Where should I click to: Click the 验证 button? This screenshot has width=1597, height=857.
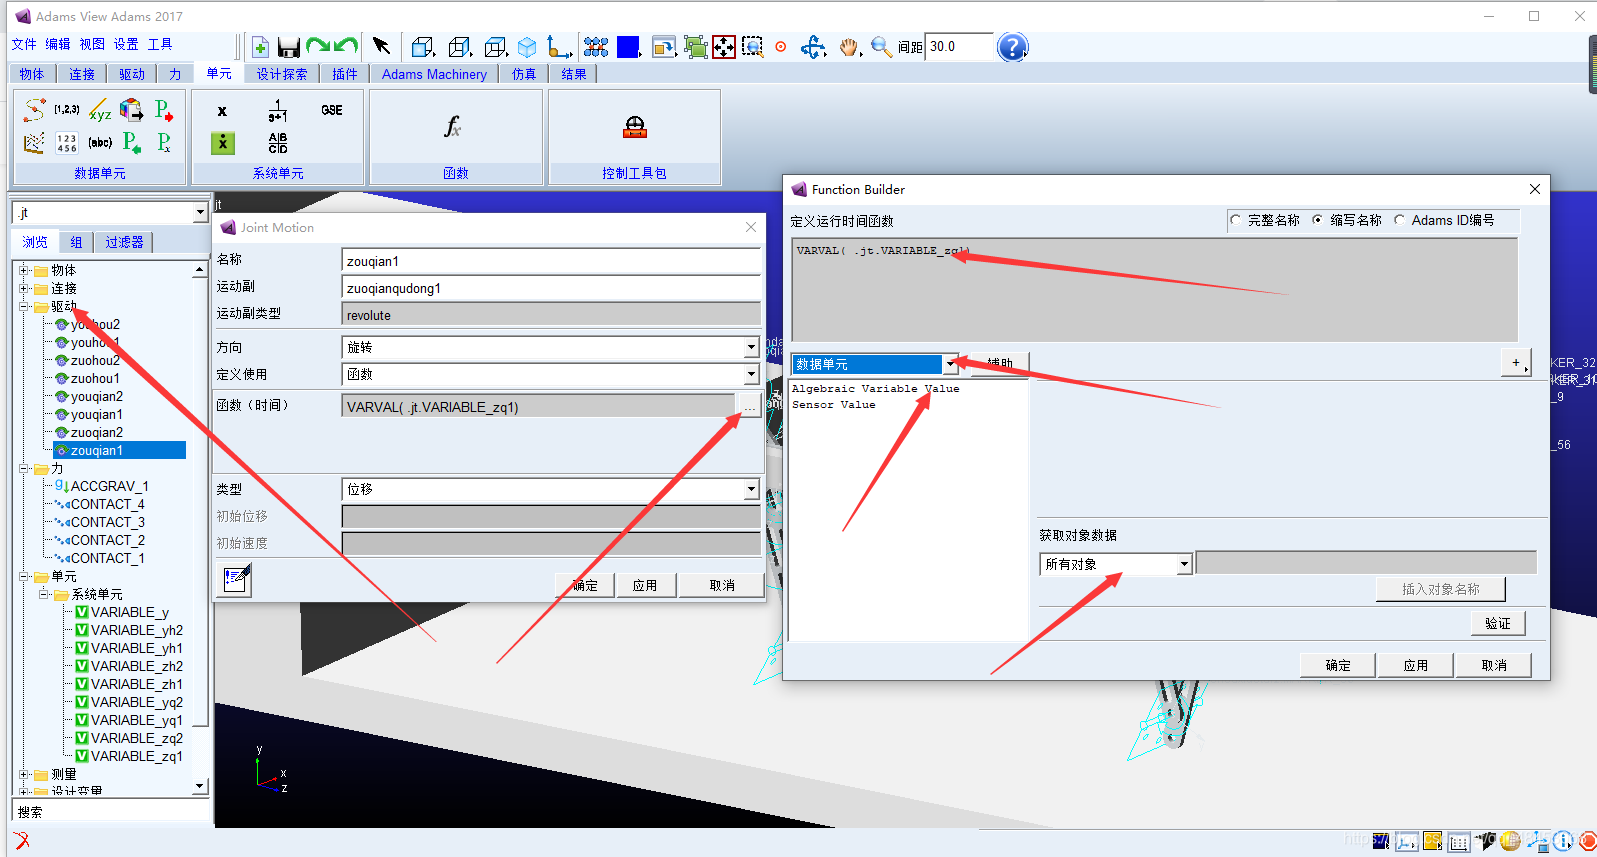tap(1498, 623)
